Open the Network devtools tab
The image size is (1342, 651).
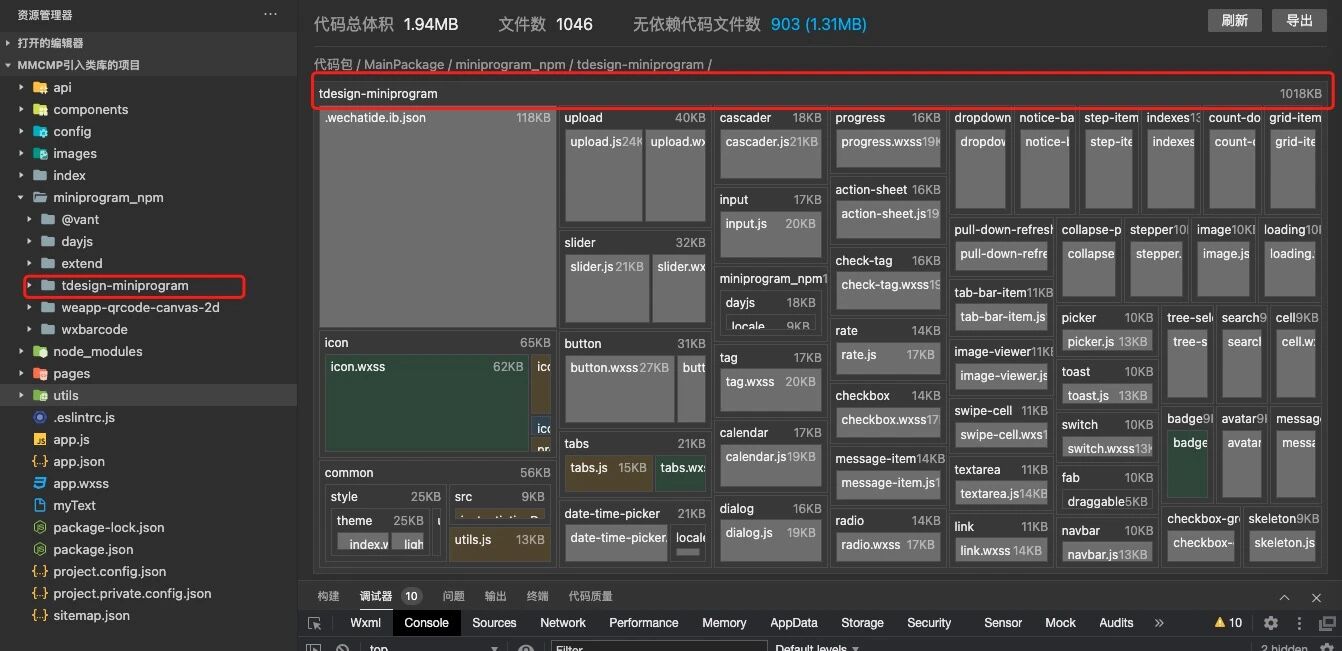click(x=563, y=622)
